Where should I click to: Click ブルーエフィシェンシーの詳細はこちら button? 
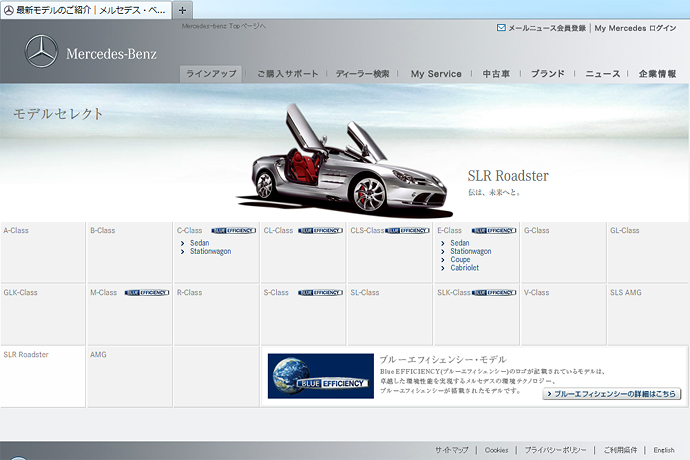tap(611, 394)
